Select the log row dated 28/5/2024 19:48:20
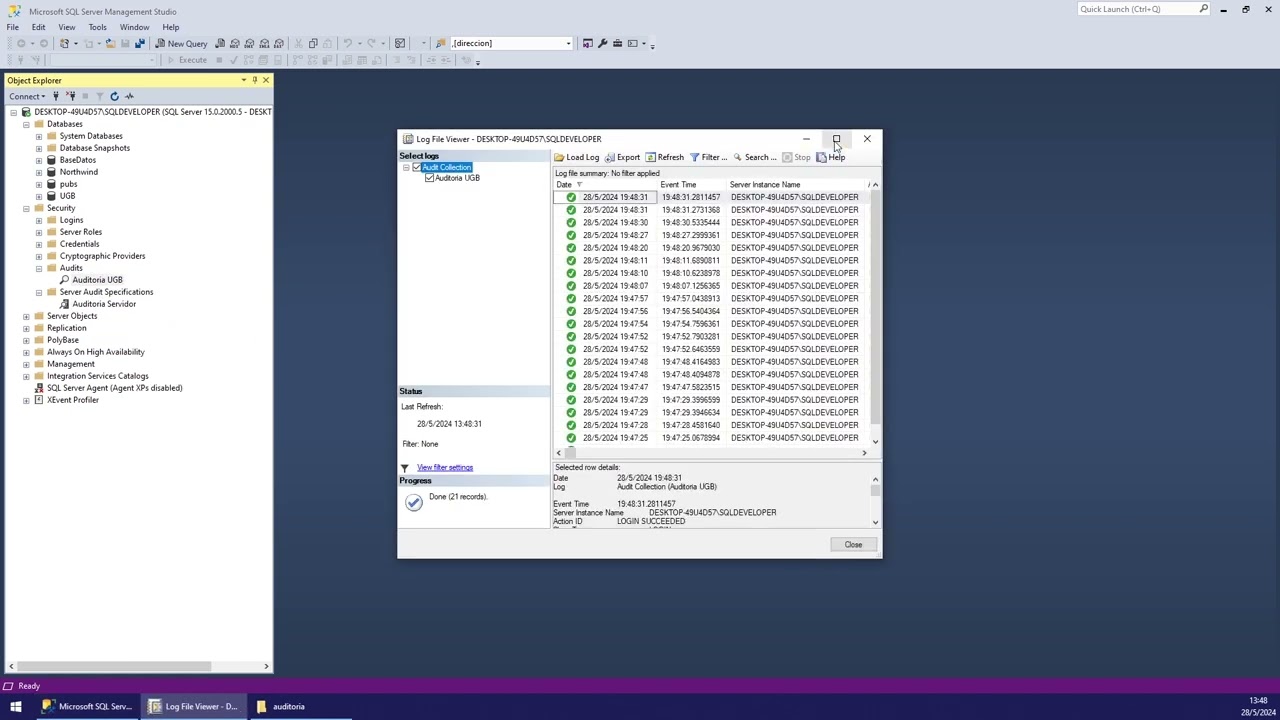This screenshot has height=720, width=1280. [x=710, y=248]
